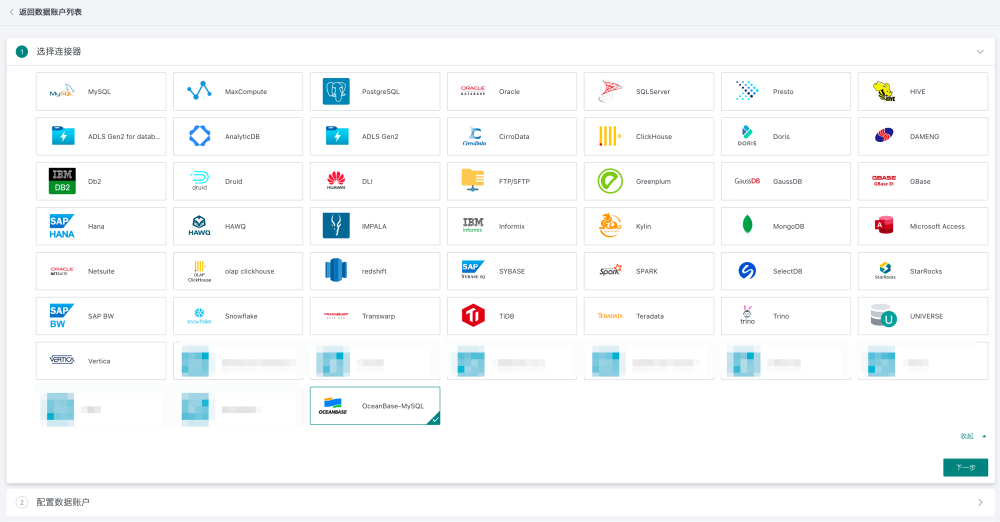The image size is (1000, 522).
Task: Choose the StarRocks connector label
Action: pyautogui.click(x=925, y=271)
